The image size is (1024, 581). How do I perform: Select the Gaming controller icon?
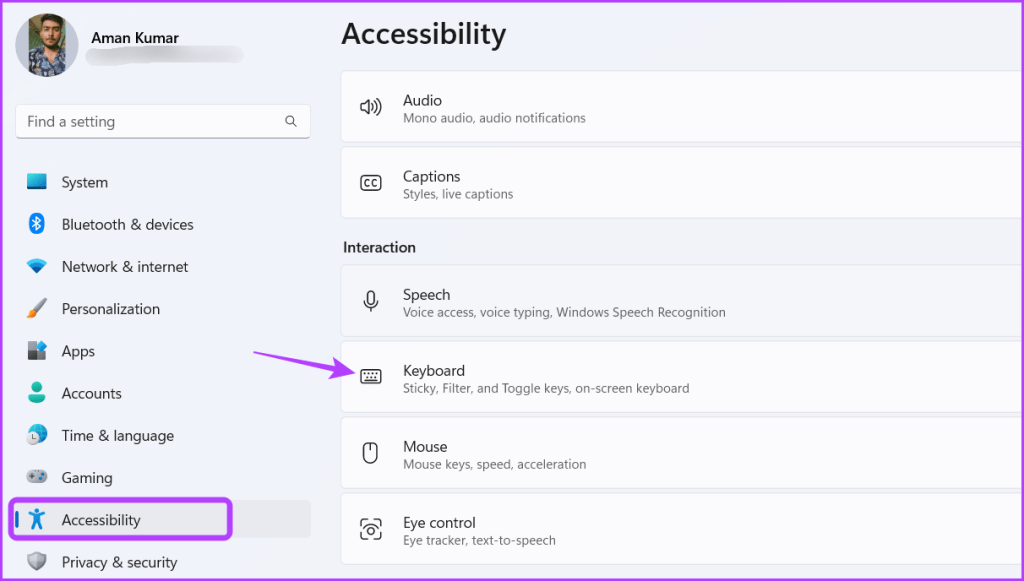(39, 477)
